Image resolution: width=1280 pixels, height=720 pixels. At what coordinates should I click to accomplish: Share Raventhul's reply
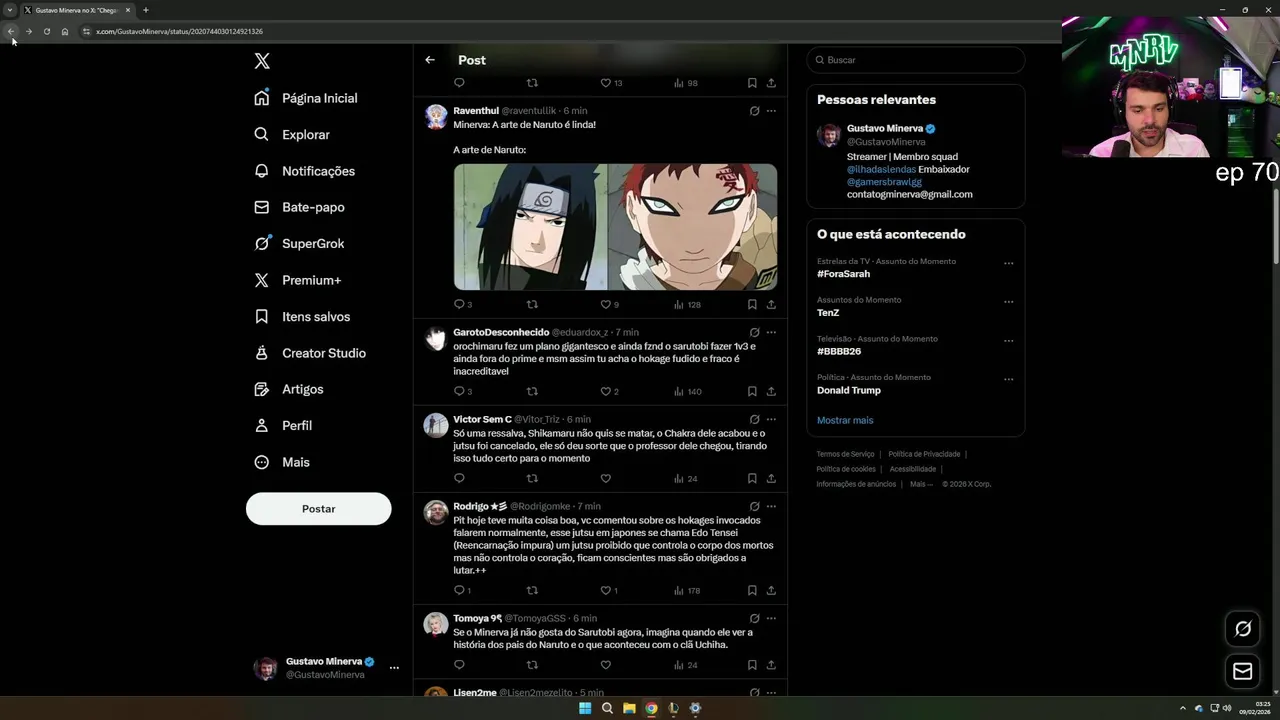point(771,304)
